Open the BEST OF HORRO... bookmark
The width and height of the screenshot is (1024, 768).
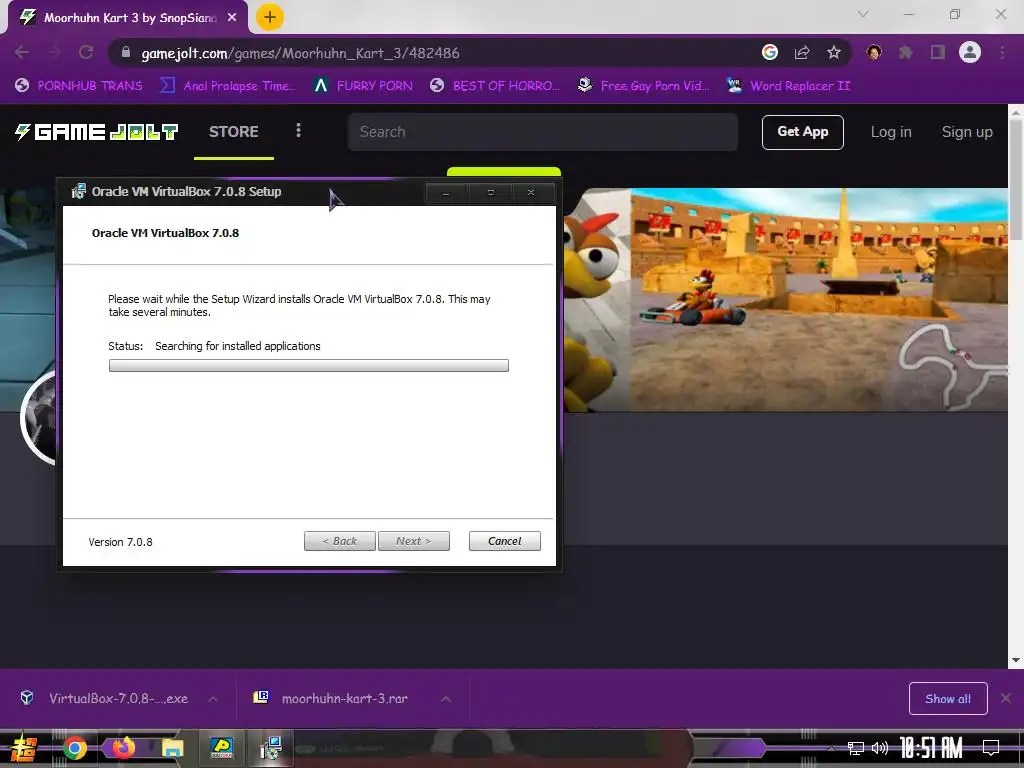pos(495,86)
